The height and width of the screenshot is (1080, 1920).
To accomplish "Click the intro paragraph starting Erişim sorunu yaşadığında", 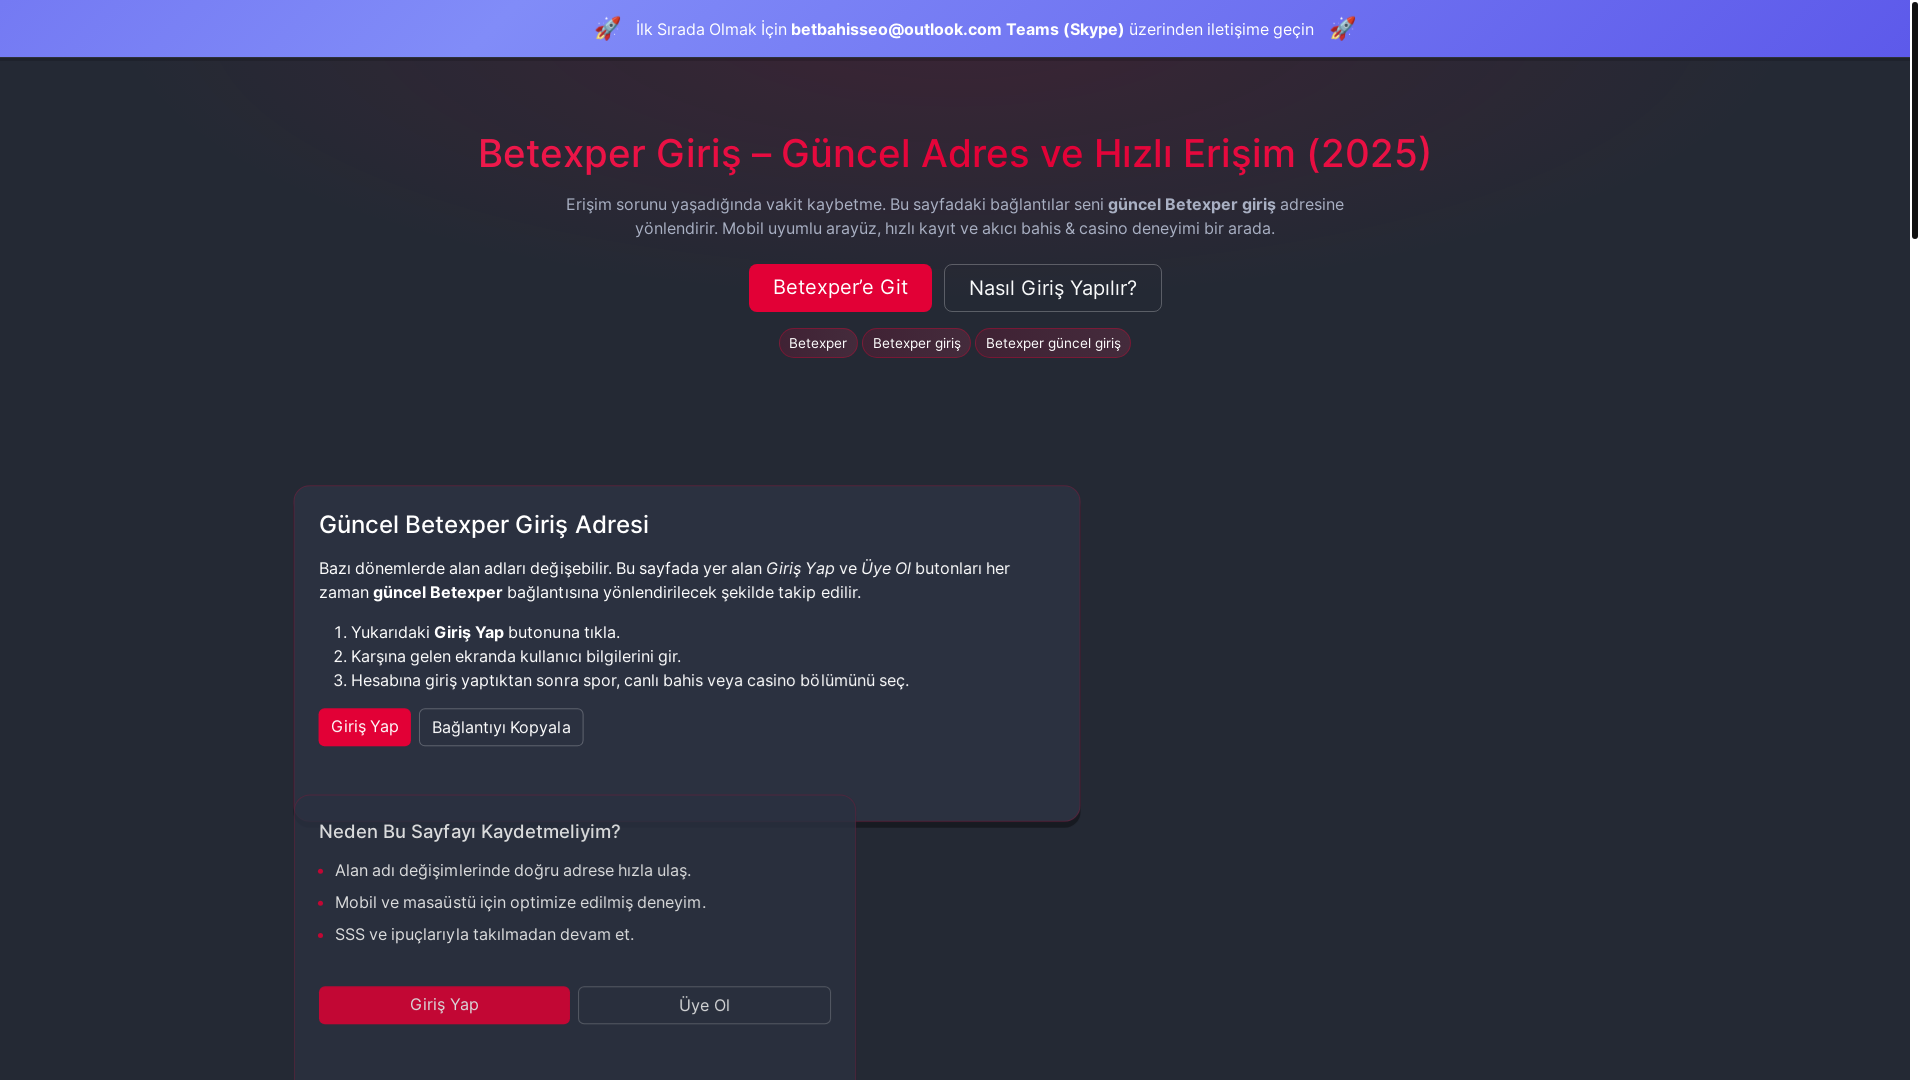I will point(955,216).
